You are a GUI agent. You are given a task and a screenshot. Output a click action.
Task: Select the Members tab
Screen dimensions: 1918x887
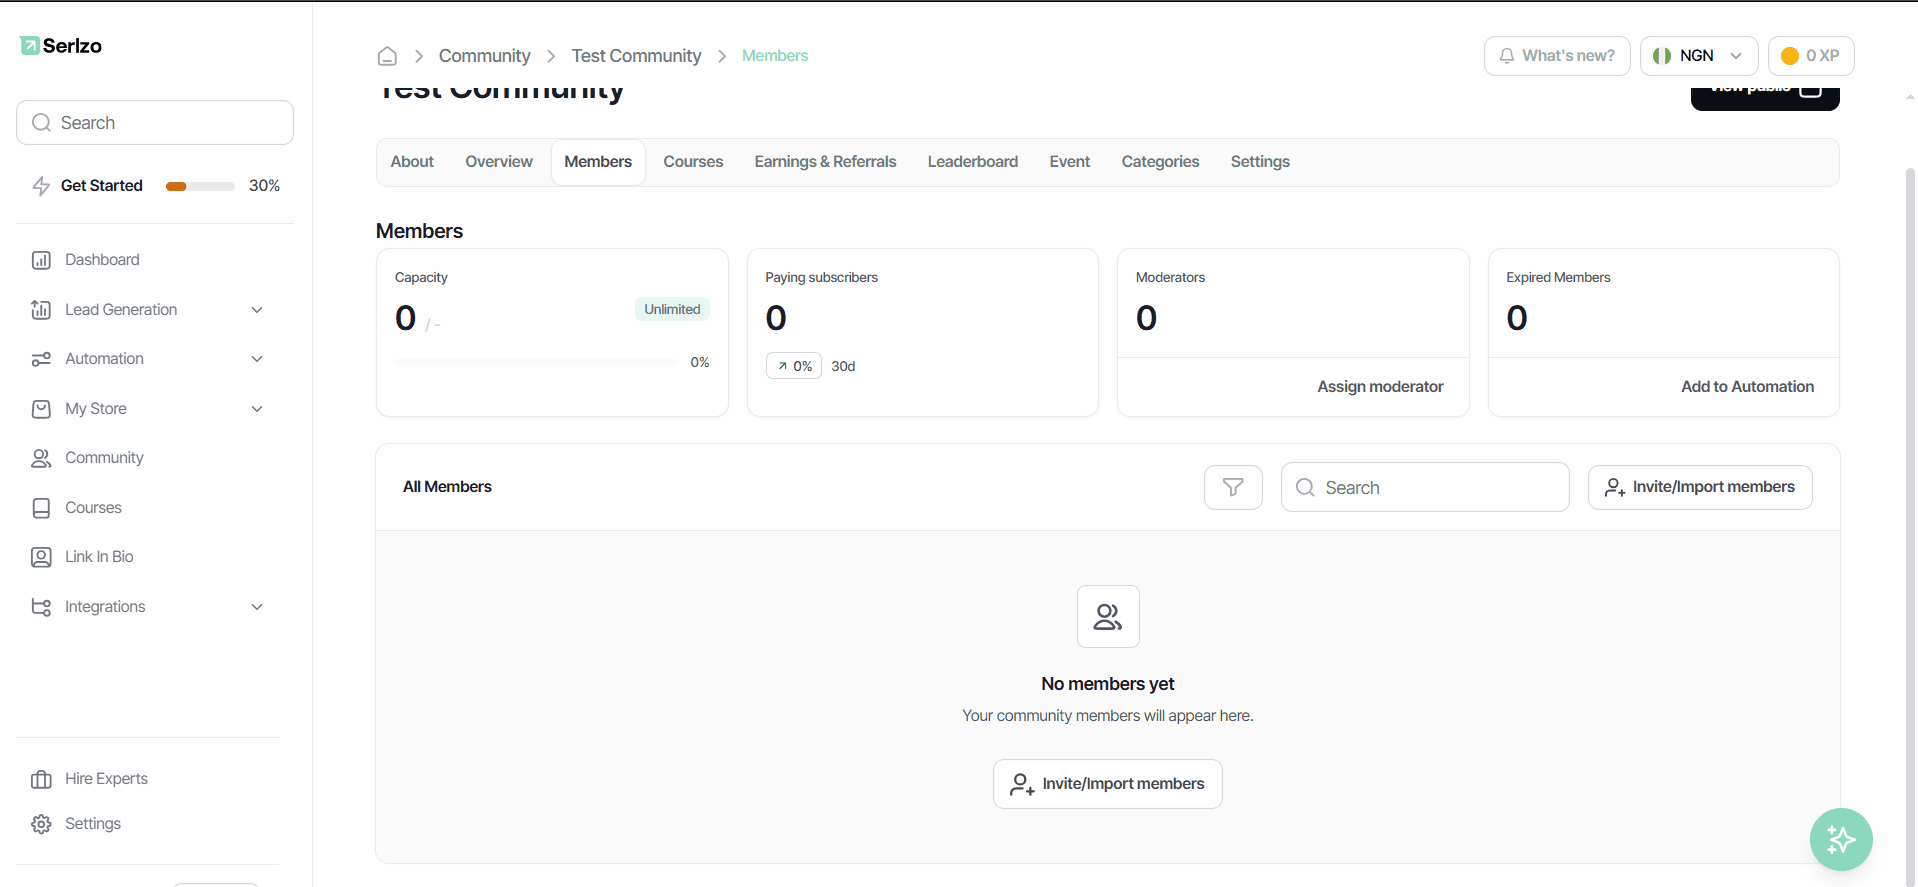coord(598,162)
